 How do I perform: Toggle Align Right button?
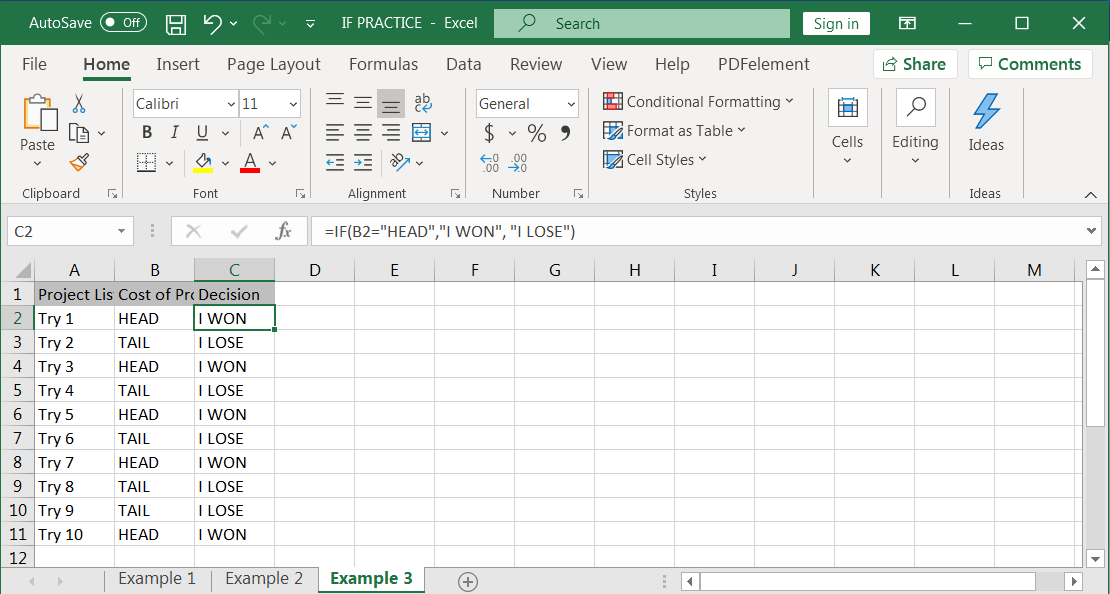[391, 132]
